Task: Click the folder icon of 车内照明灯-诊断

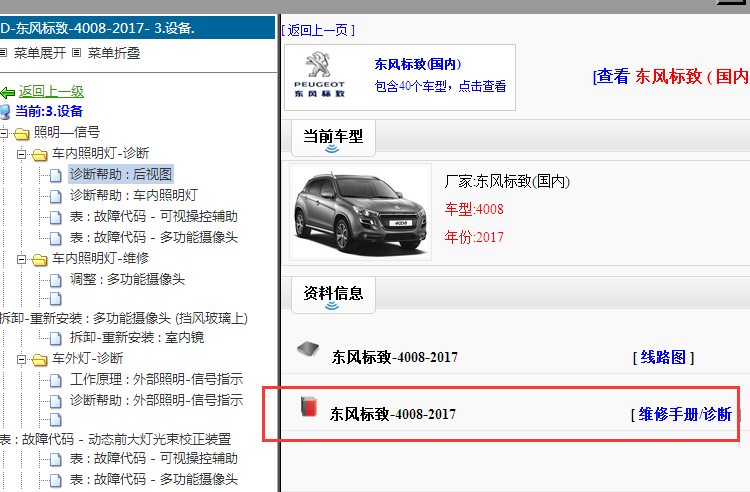Action: click(x=40, y=154)
